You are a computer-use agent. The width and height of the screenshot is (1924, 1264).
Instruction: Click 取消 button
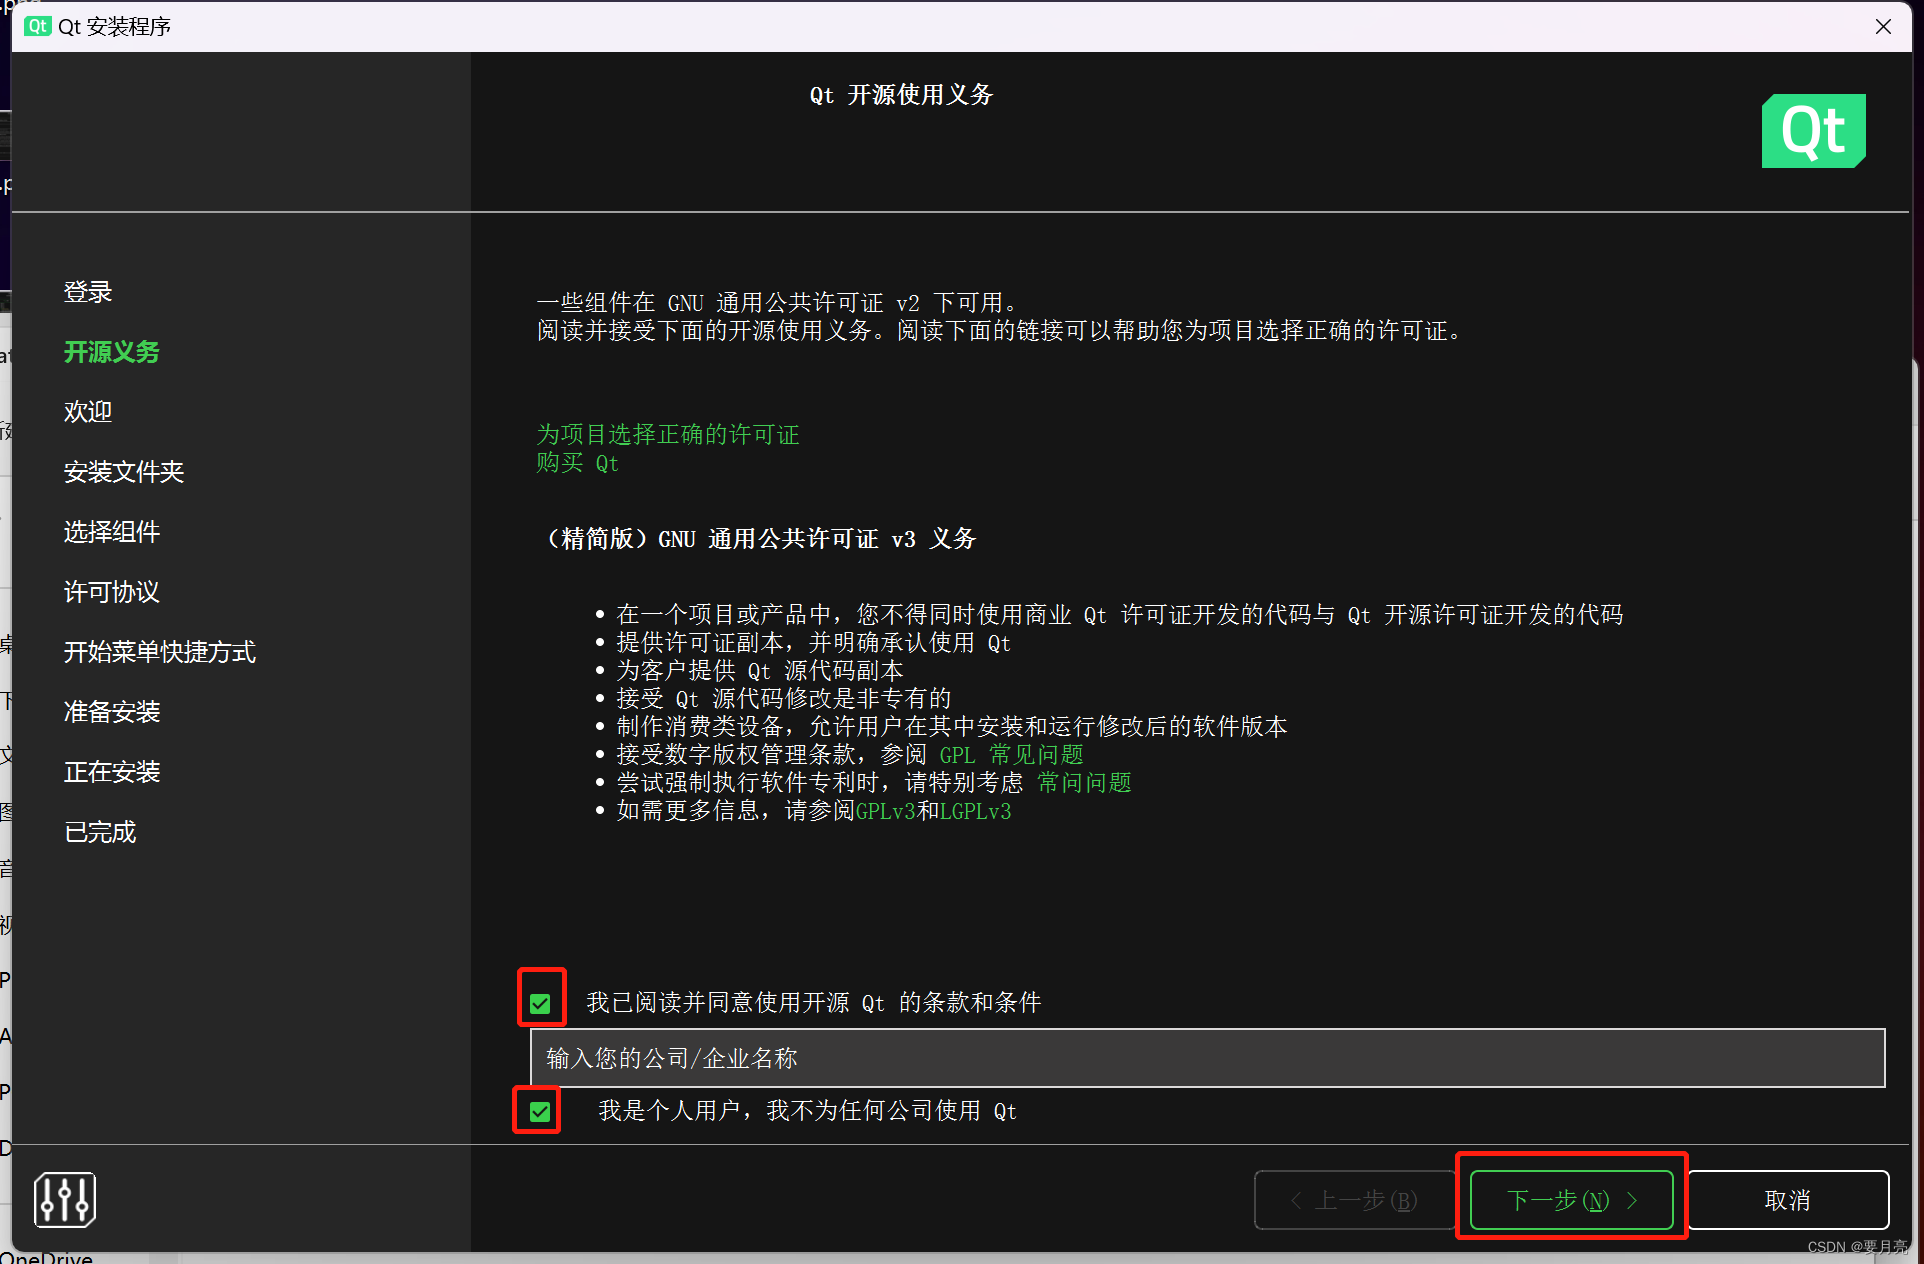pyautogui.click(x=1787, y=1200)
